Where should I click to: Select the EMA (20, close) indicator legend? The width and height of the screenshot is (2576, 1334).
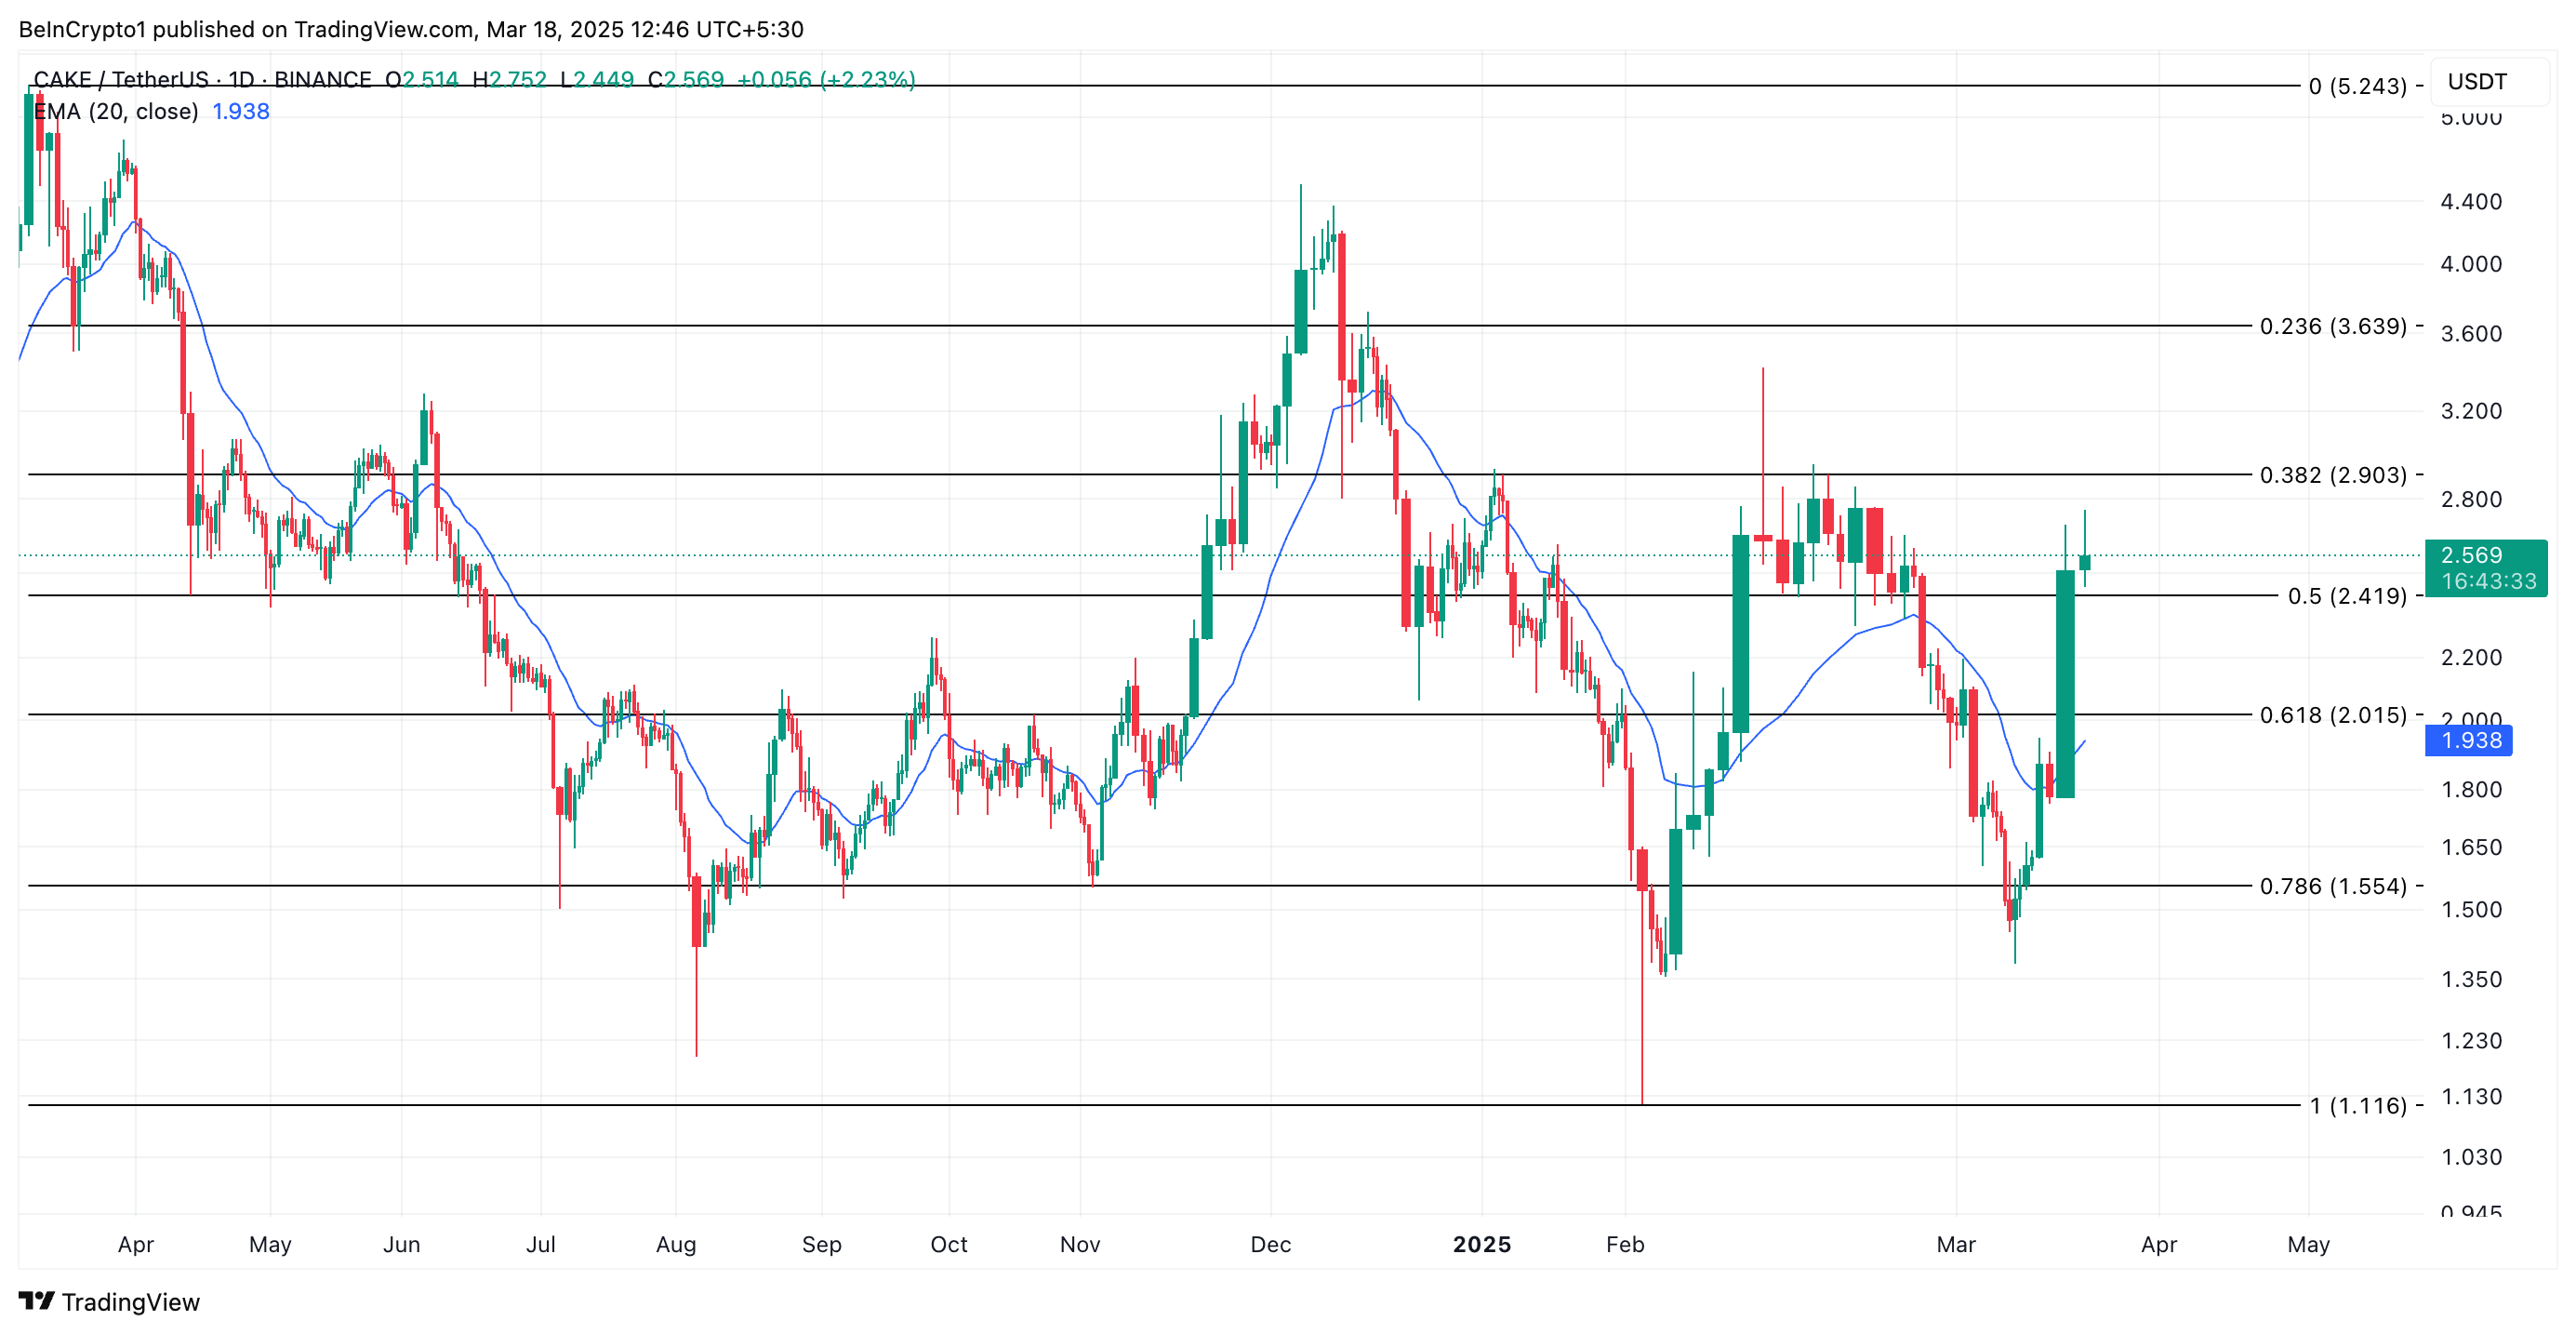point(116,112)
